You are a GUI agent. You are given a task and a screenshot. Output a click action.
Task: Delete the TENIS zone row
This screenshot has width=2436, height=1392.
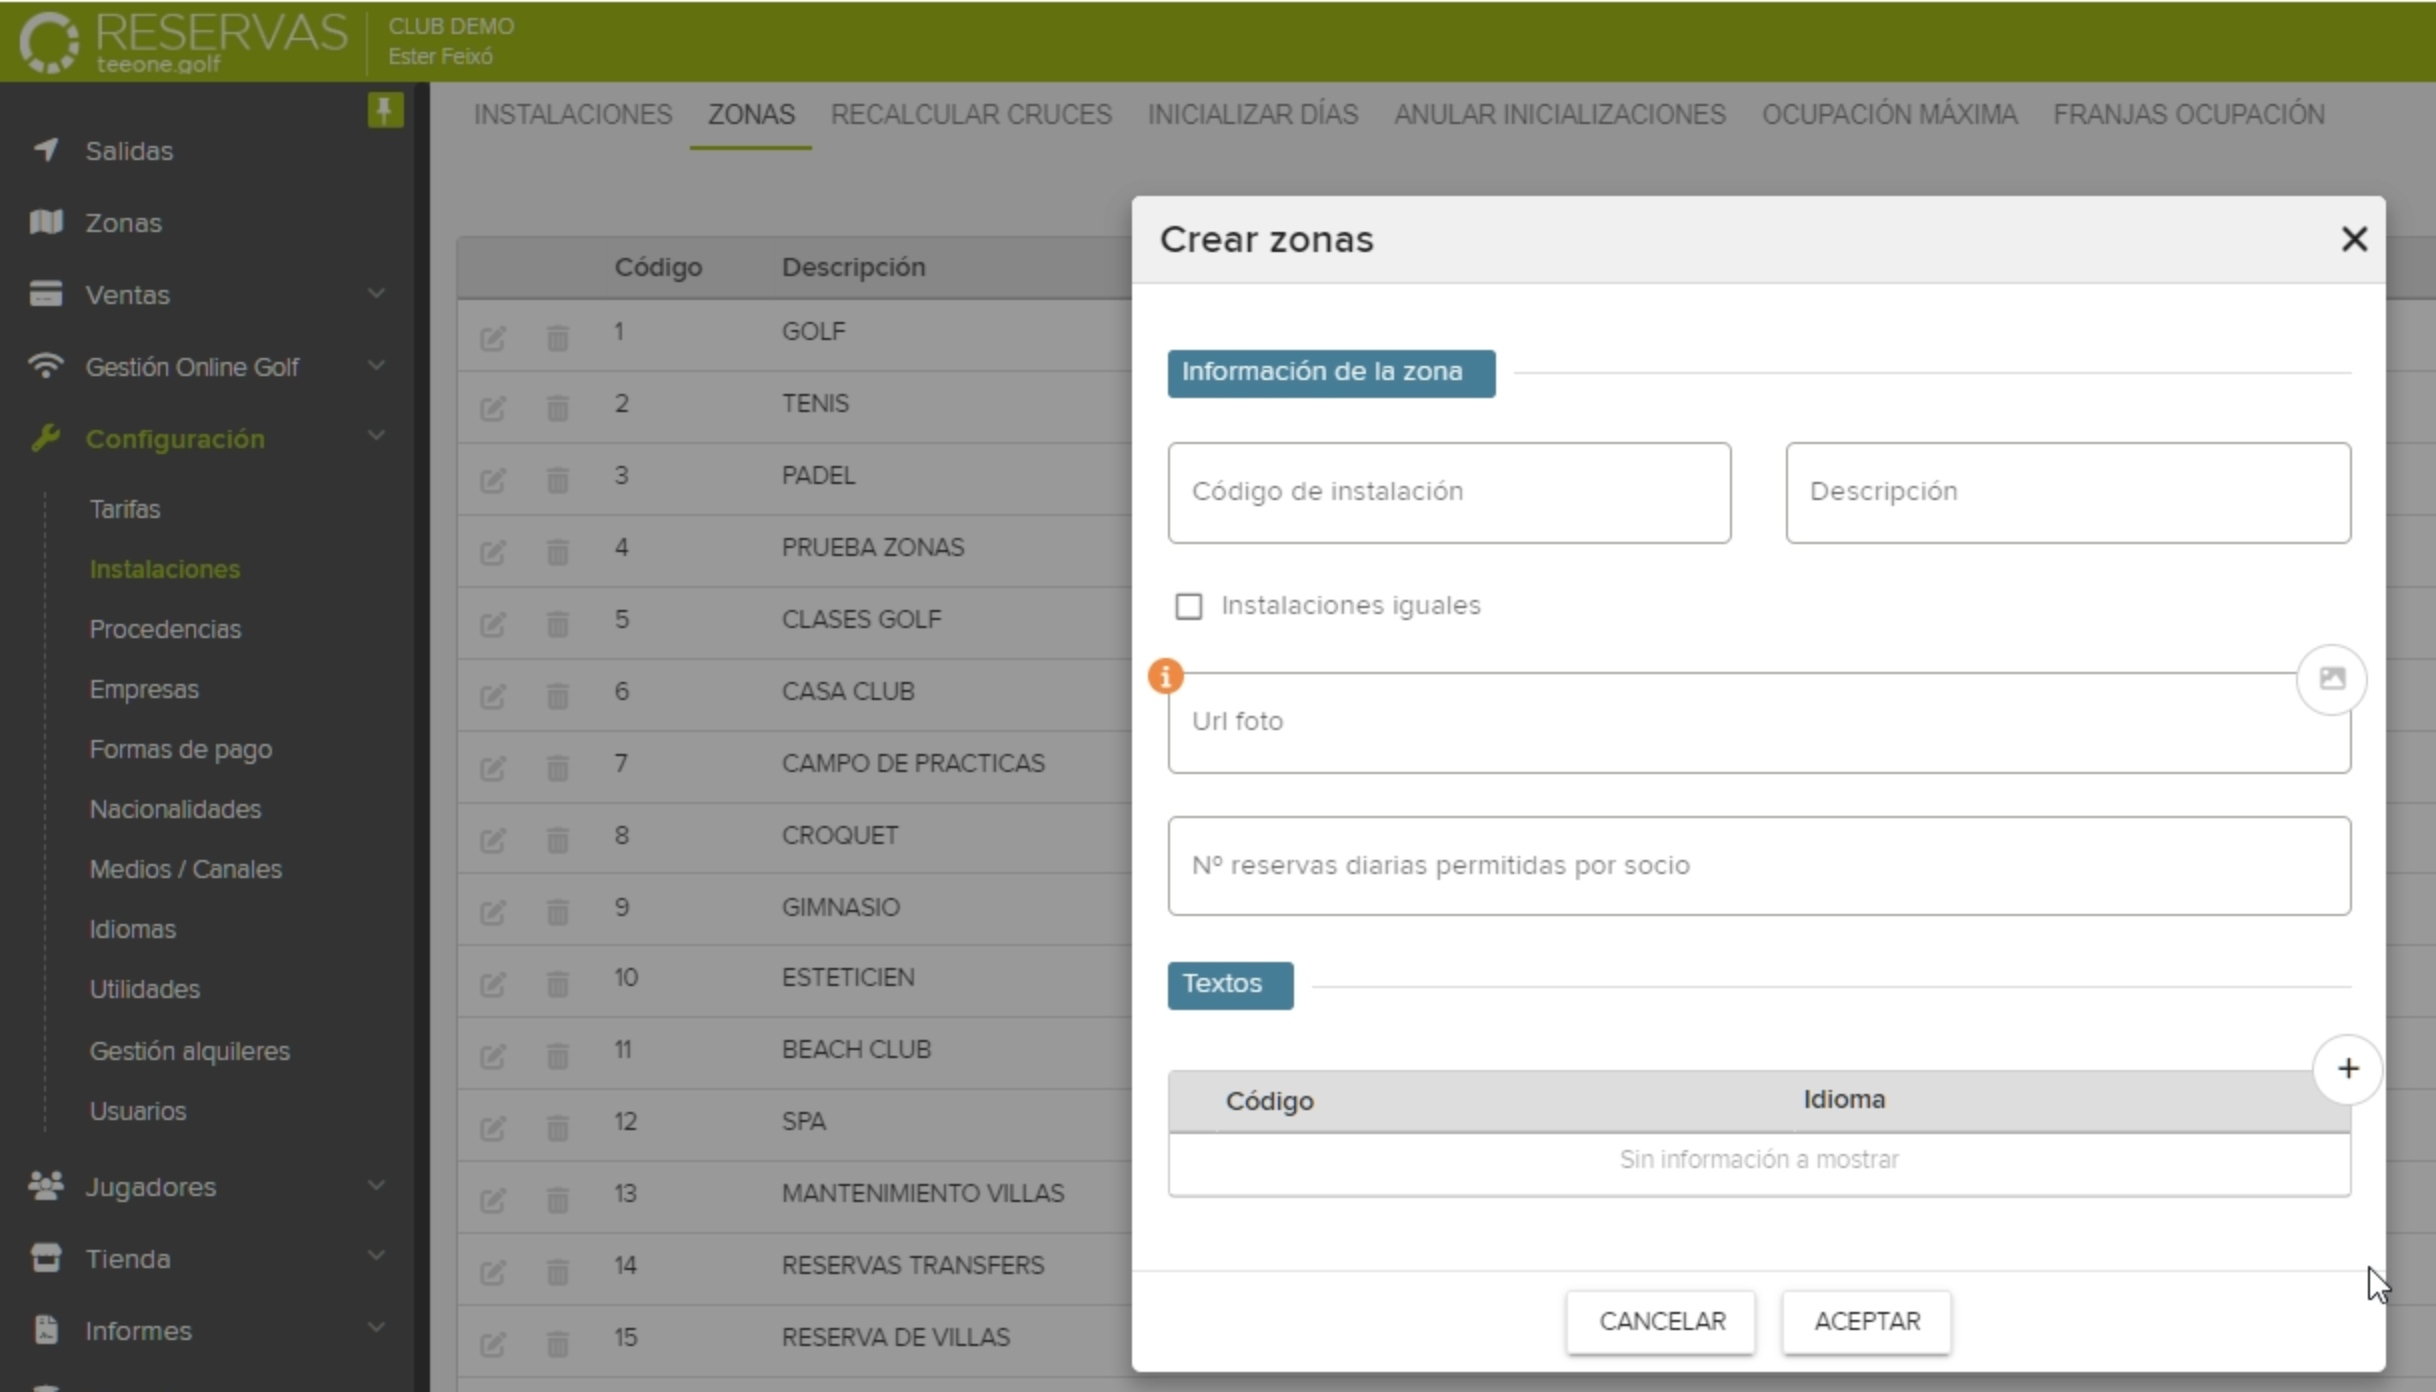pyautogui.click(x=558, y=408)
